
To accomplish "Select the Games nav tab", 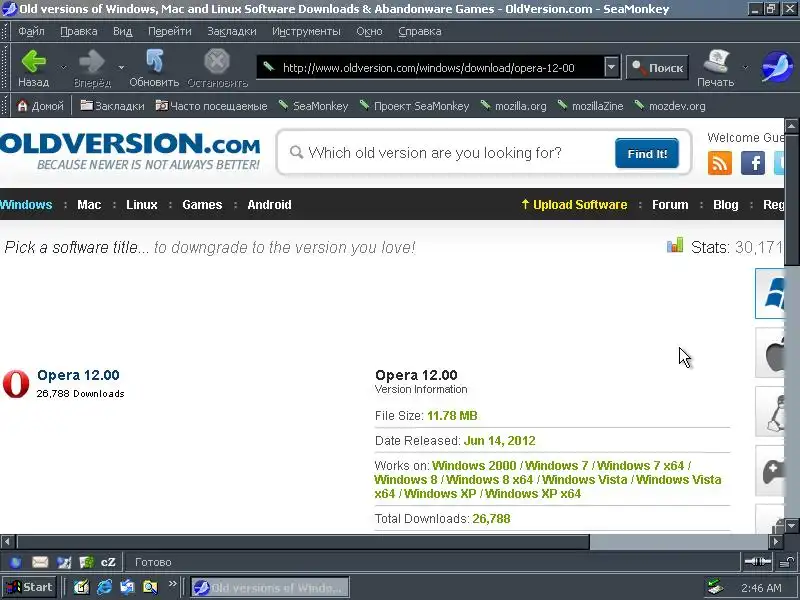I will pyautogui.click(x=202, y=205).
